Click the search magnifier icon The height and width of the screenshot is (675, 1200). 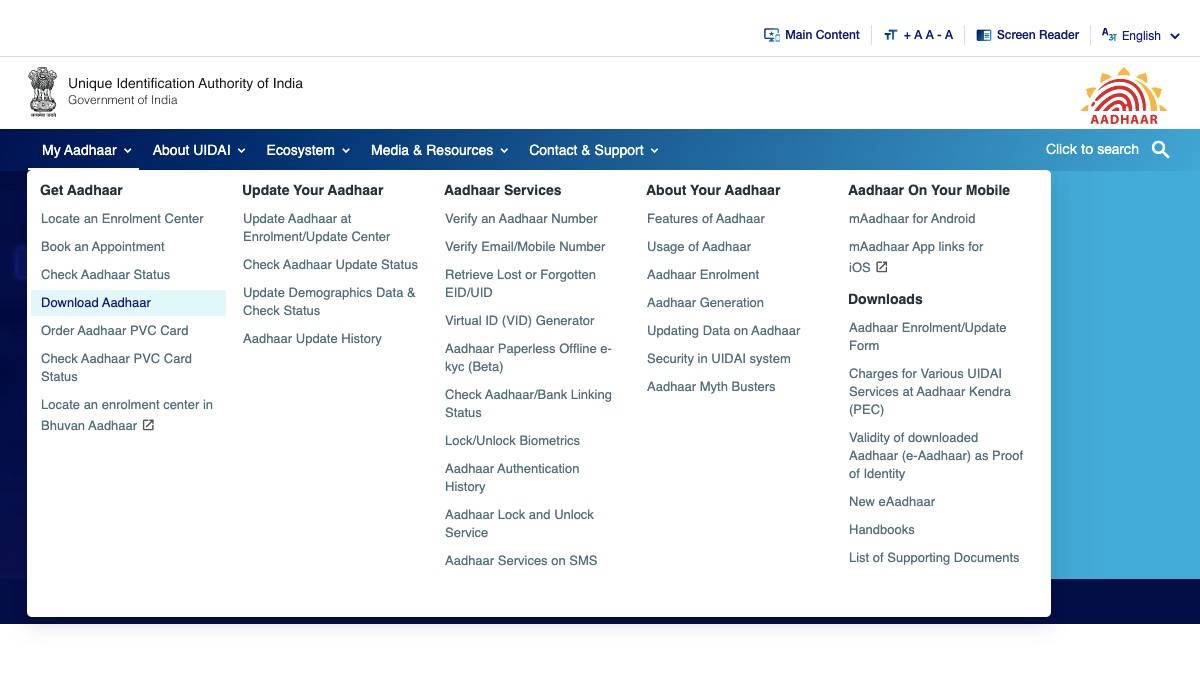pos(1160,150)
